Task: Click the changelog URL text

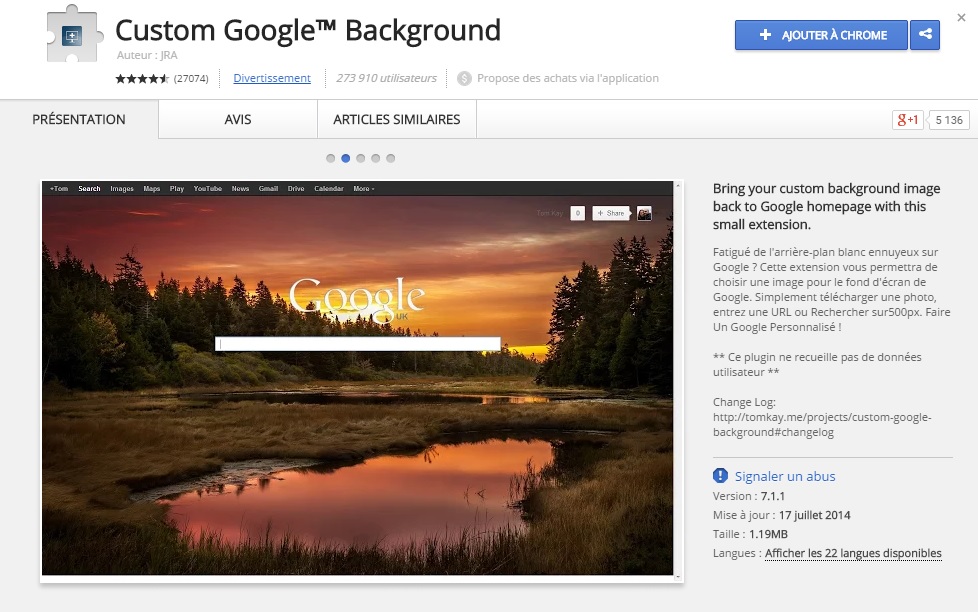Action: 822,425
